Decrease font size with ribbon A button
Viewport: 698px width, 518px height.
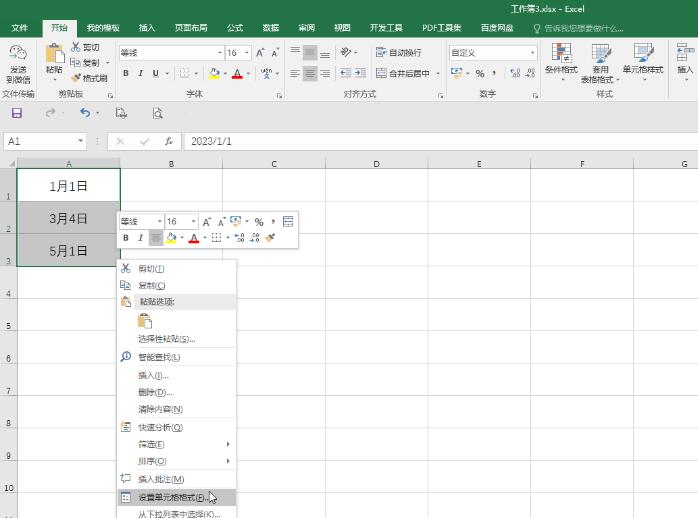pos(276,53)
